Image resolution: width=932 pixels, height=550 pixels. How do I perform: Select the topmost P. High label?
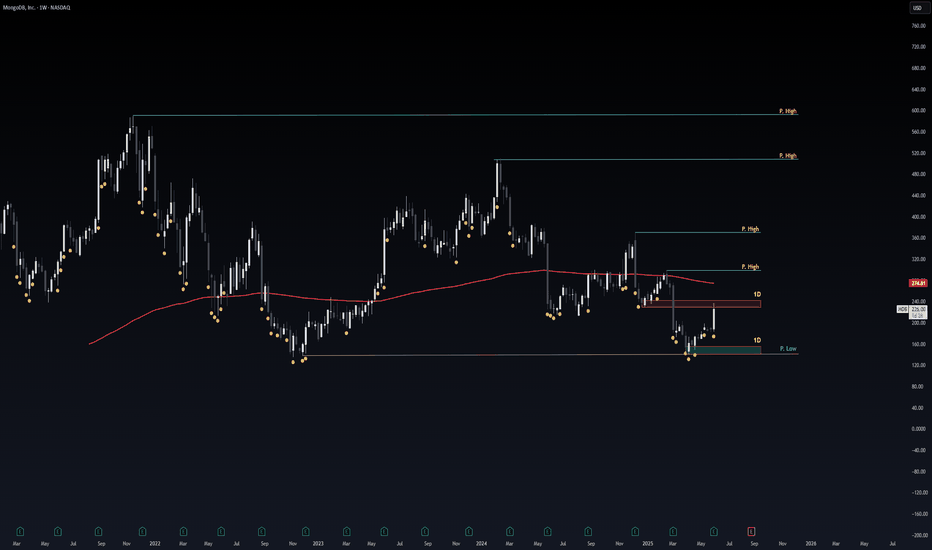(x=788, y=111)
